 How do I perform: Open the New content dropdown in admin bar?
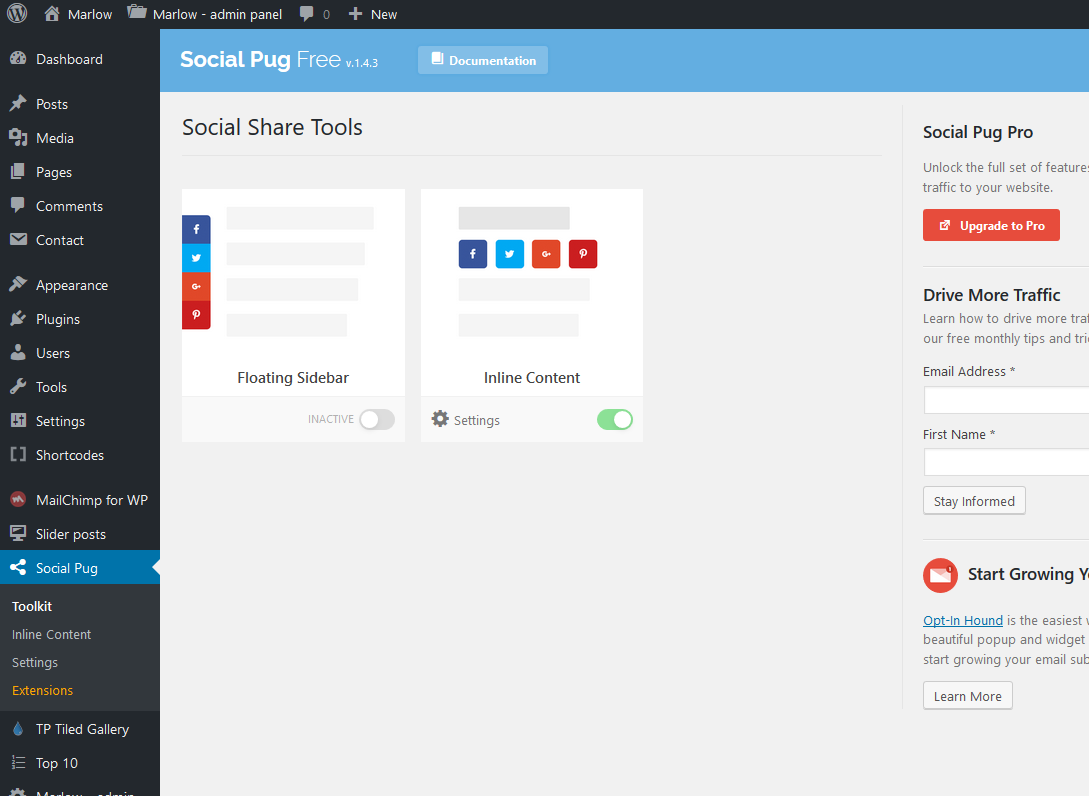(x=373, y=14)
